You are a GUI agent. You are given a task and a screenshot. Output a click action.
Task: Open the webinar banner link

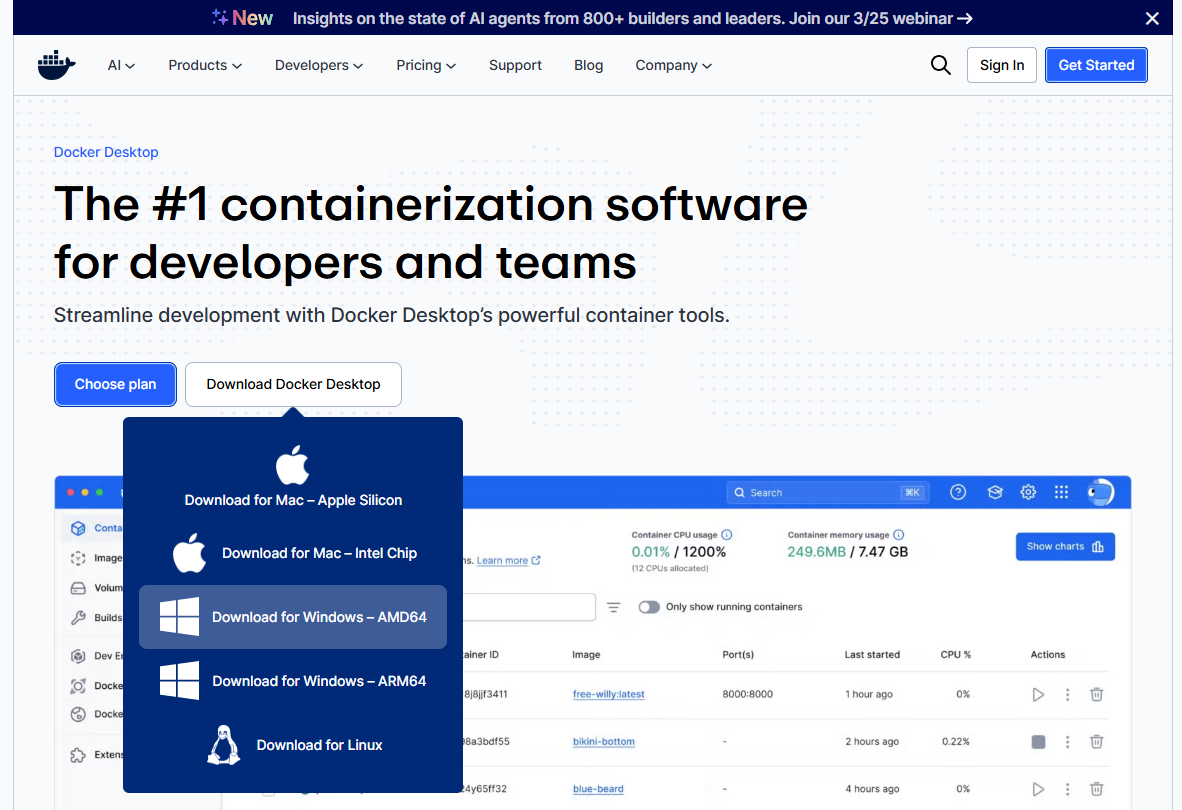tap(632, 18)
